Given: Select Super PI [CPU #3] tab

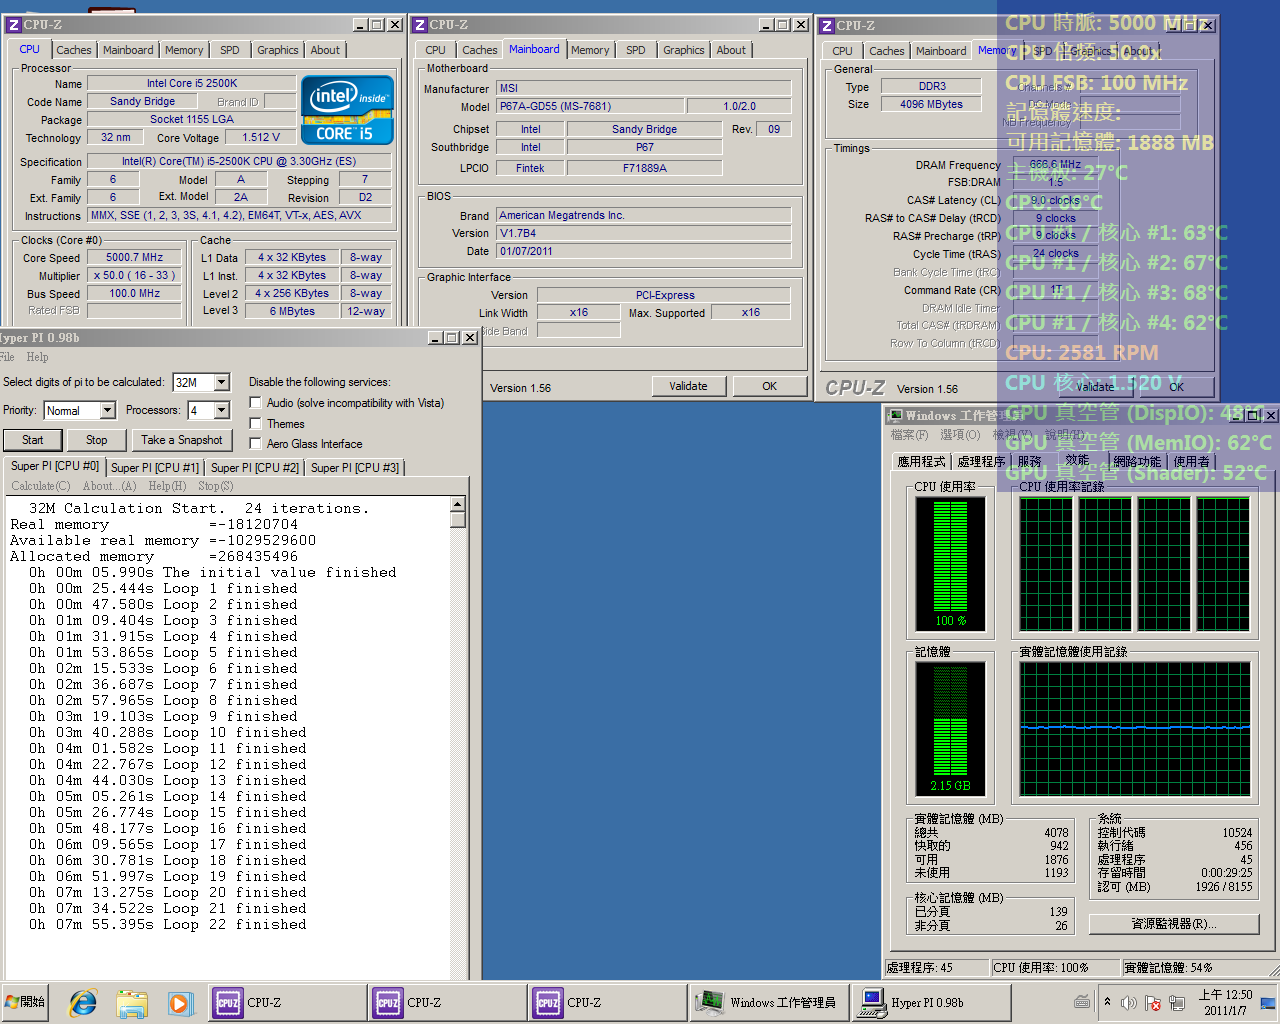Looking at the screenshot, I should 355,467.
